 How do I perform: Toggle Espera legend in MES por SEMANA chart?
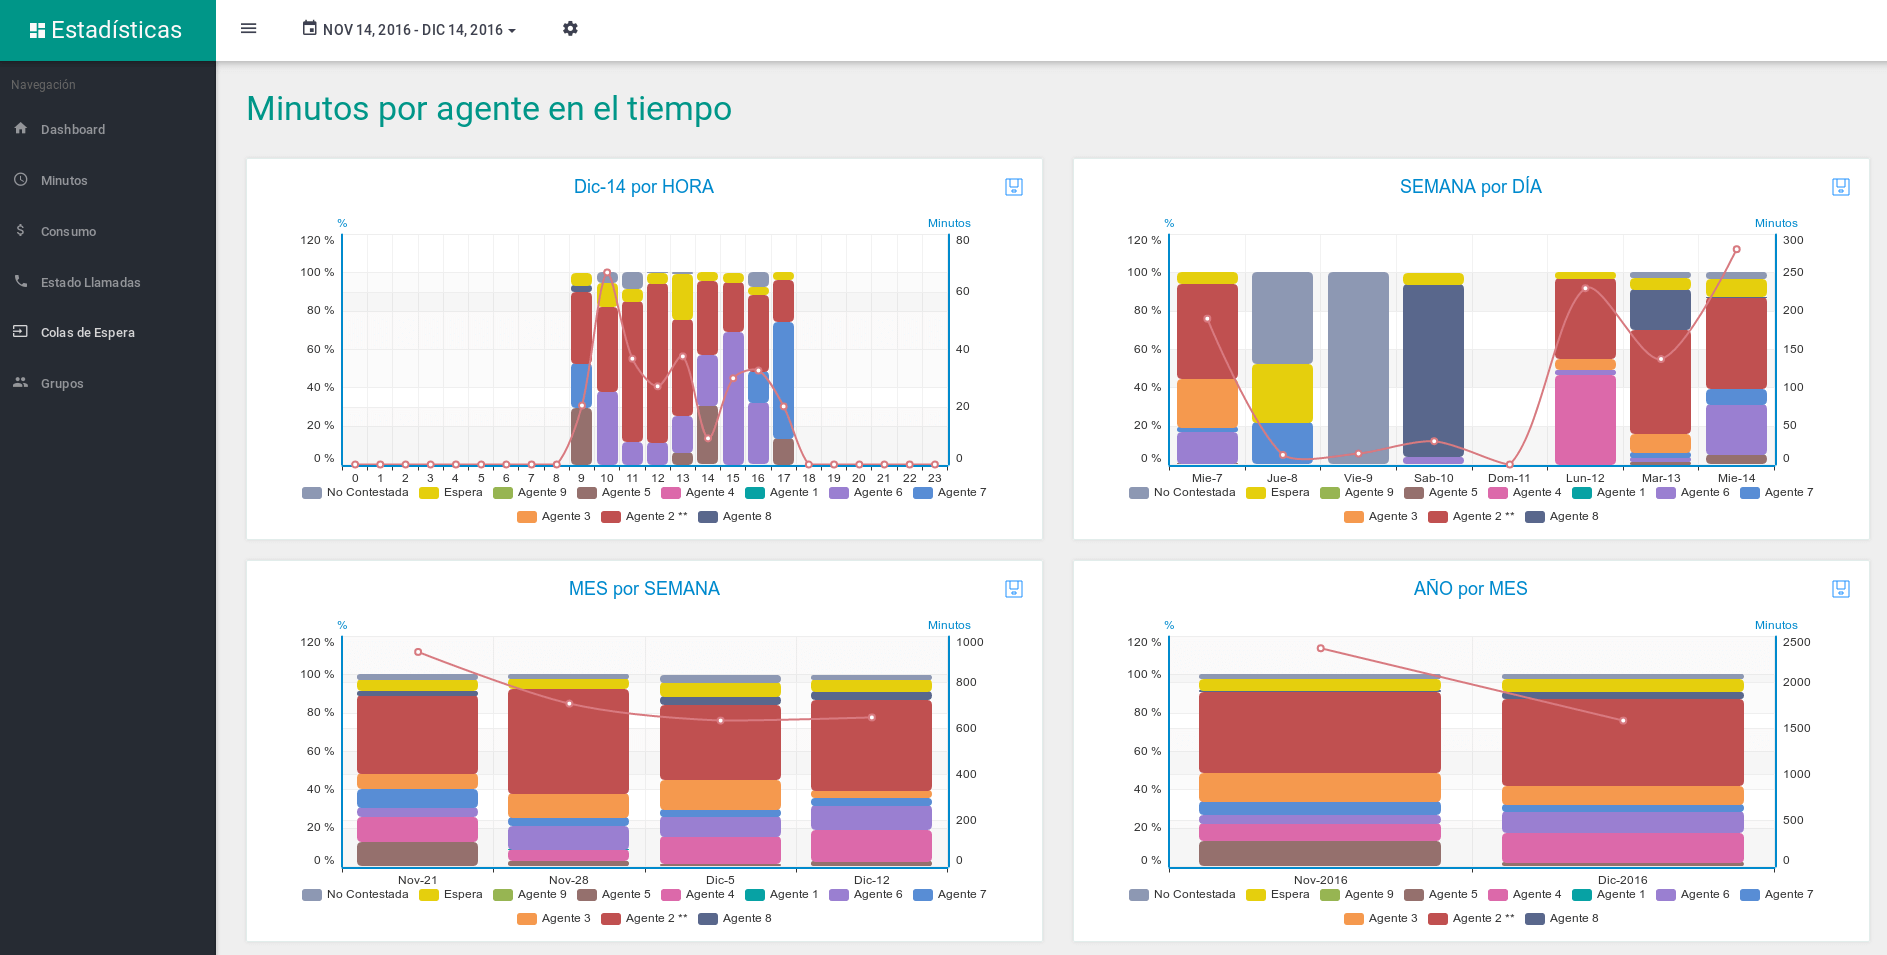click(x=451, y=894)
